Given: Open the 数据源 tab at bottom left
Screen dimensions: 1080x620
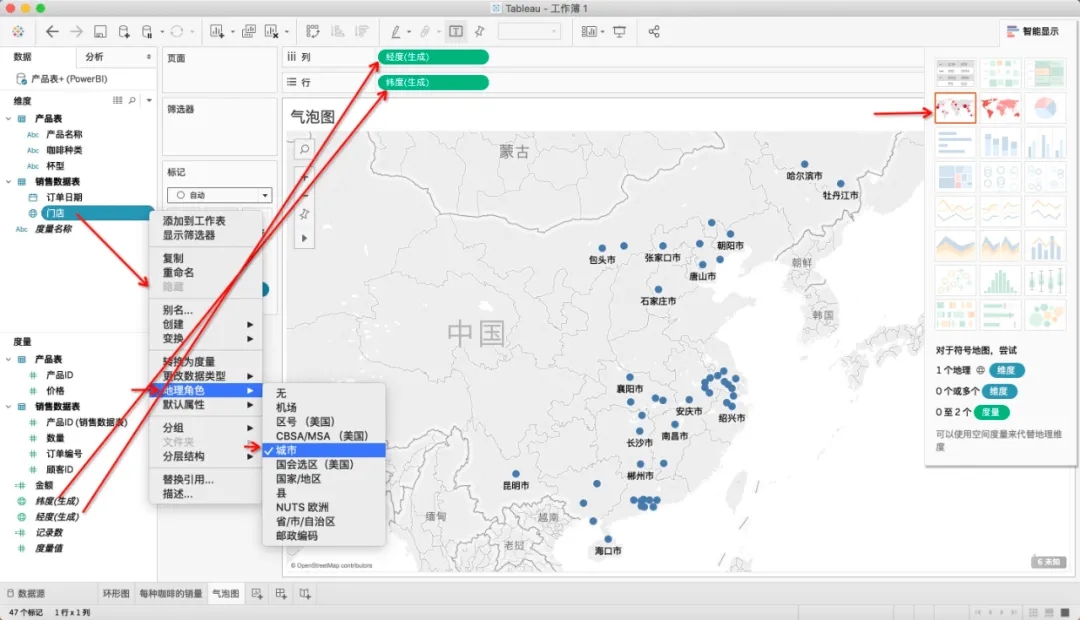Looking at the screenshot, I should click(30, 594).
